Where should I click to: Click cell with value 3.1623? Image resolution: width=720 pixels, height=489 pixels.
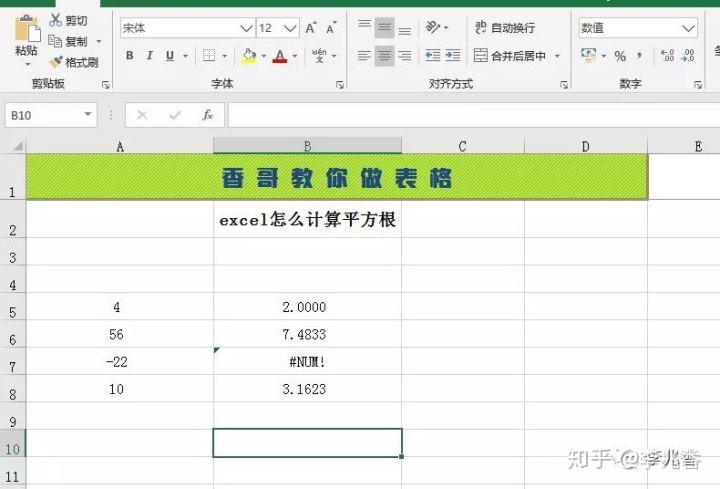pos(307,389)
